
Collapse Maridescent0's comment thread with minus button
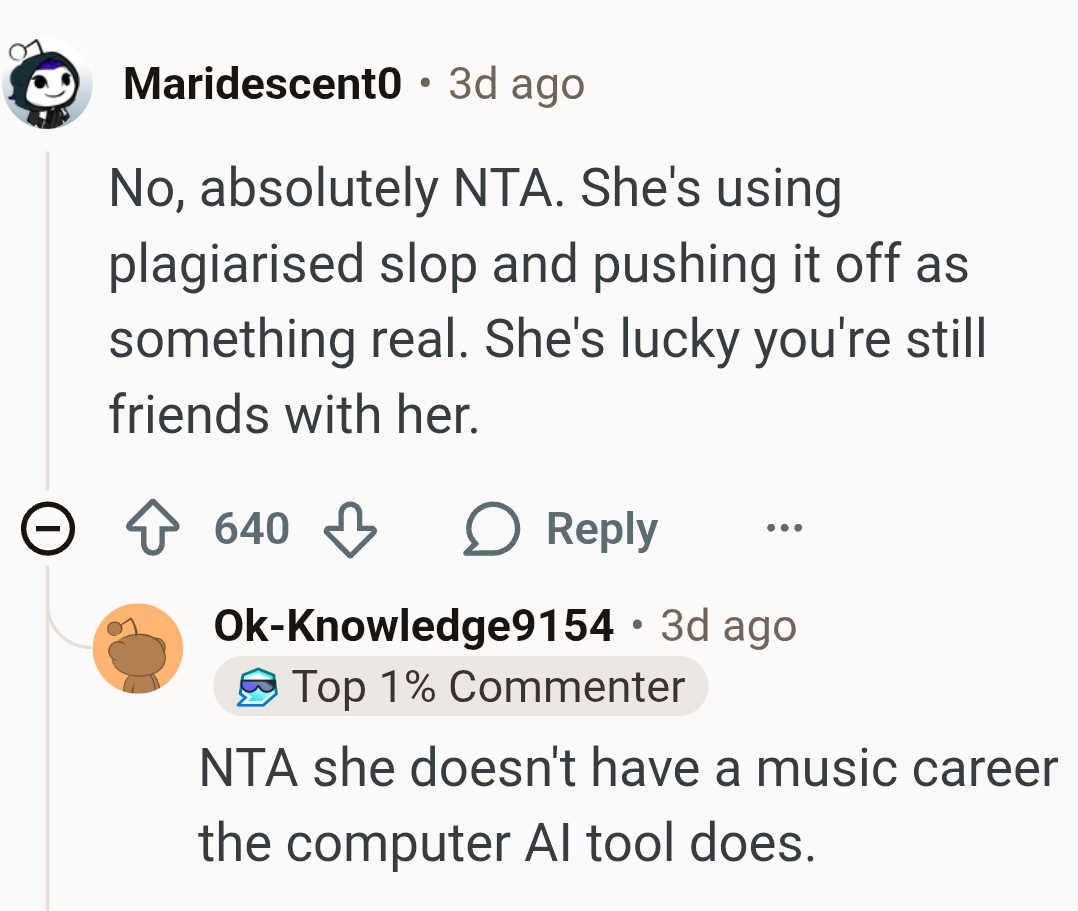(48, 529)
